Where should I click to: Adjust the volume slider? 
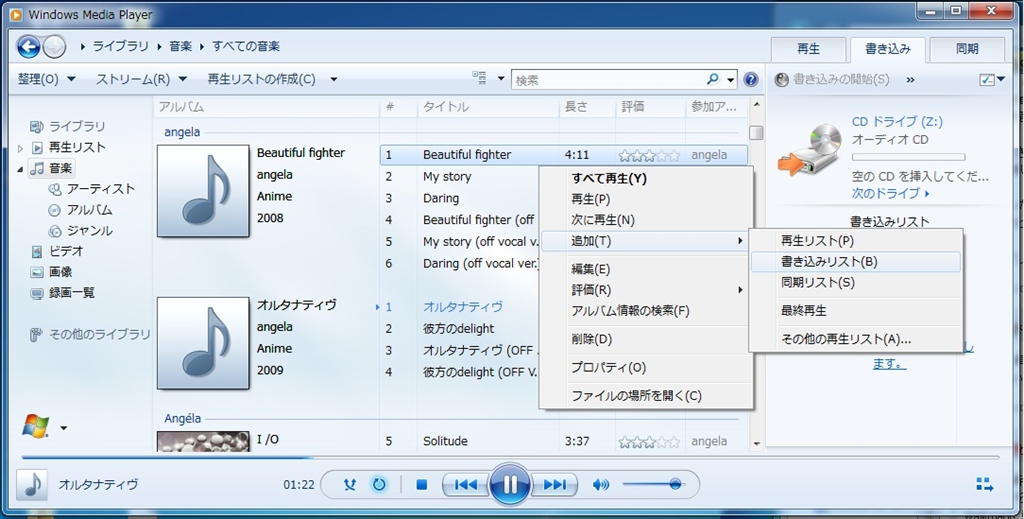[x=654, y=484]
